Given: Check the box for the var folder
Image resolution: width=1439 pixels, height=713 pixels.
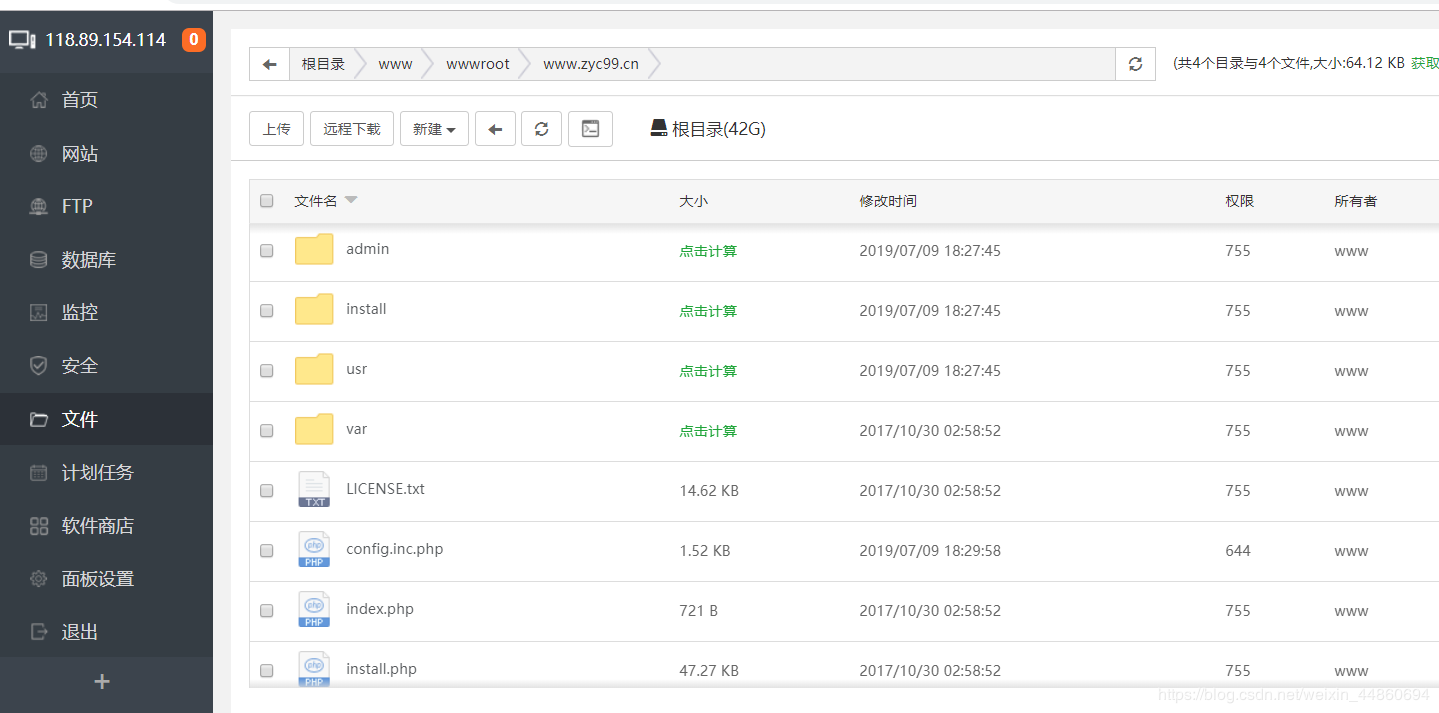Looking at the screenshot, I should point(267,431).
